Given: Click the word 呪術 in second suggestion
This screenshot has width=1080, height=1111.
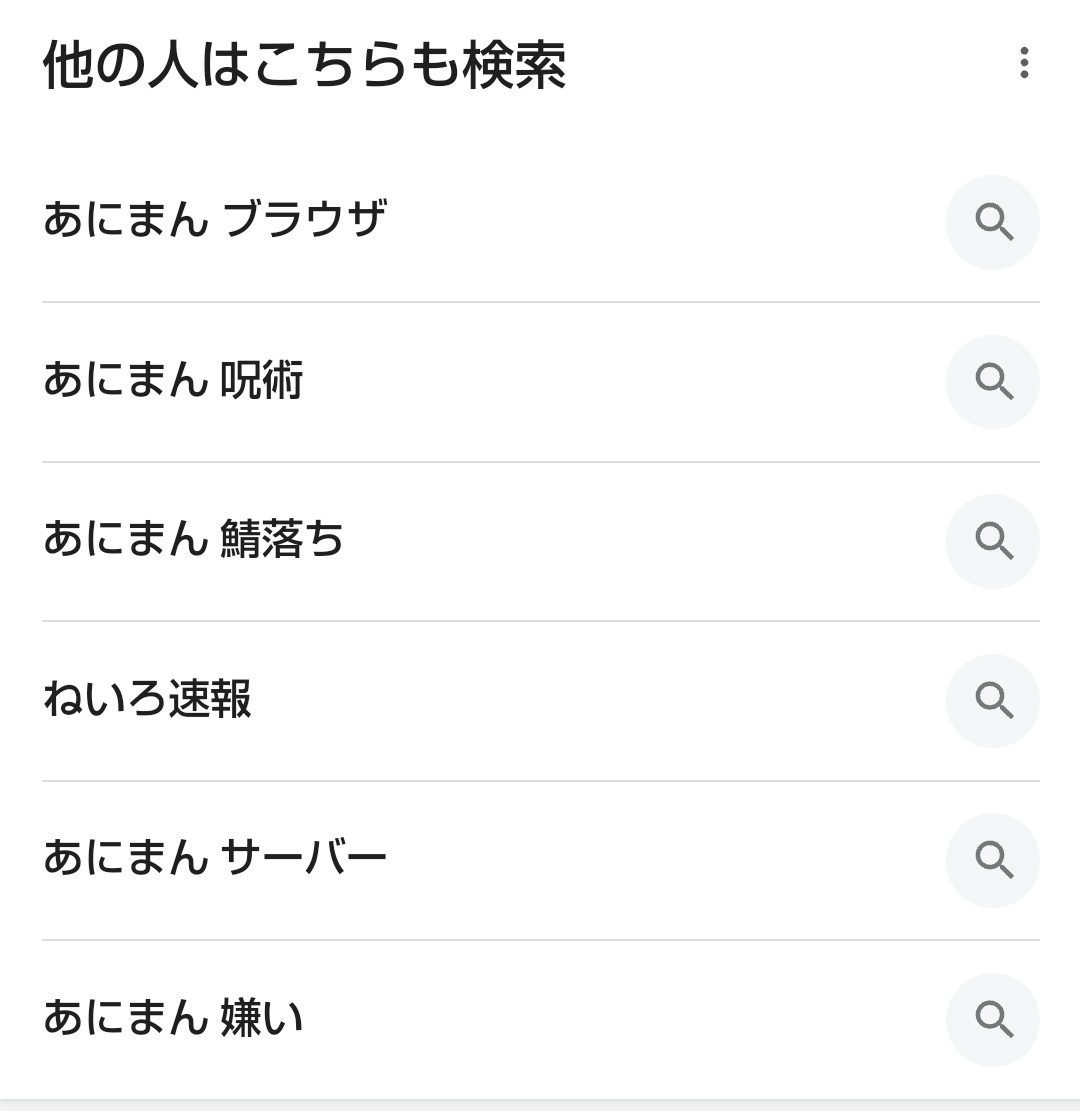Looking at the screenshot, I should click(x=261, y=381).
